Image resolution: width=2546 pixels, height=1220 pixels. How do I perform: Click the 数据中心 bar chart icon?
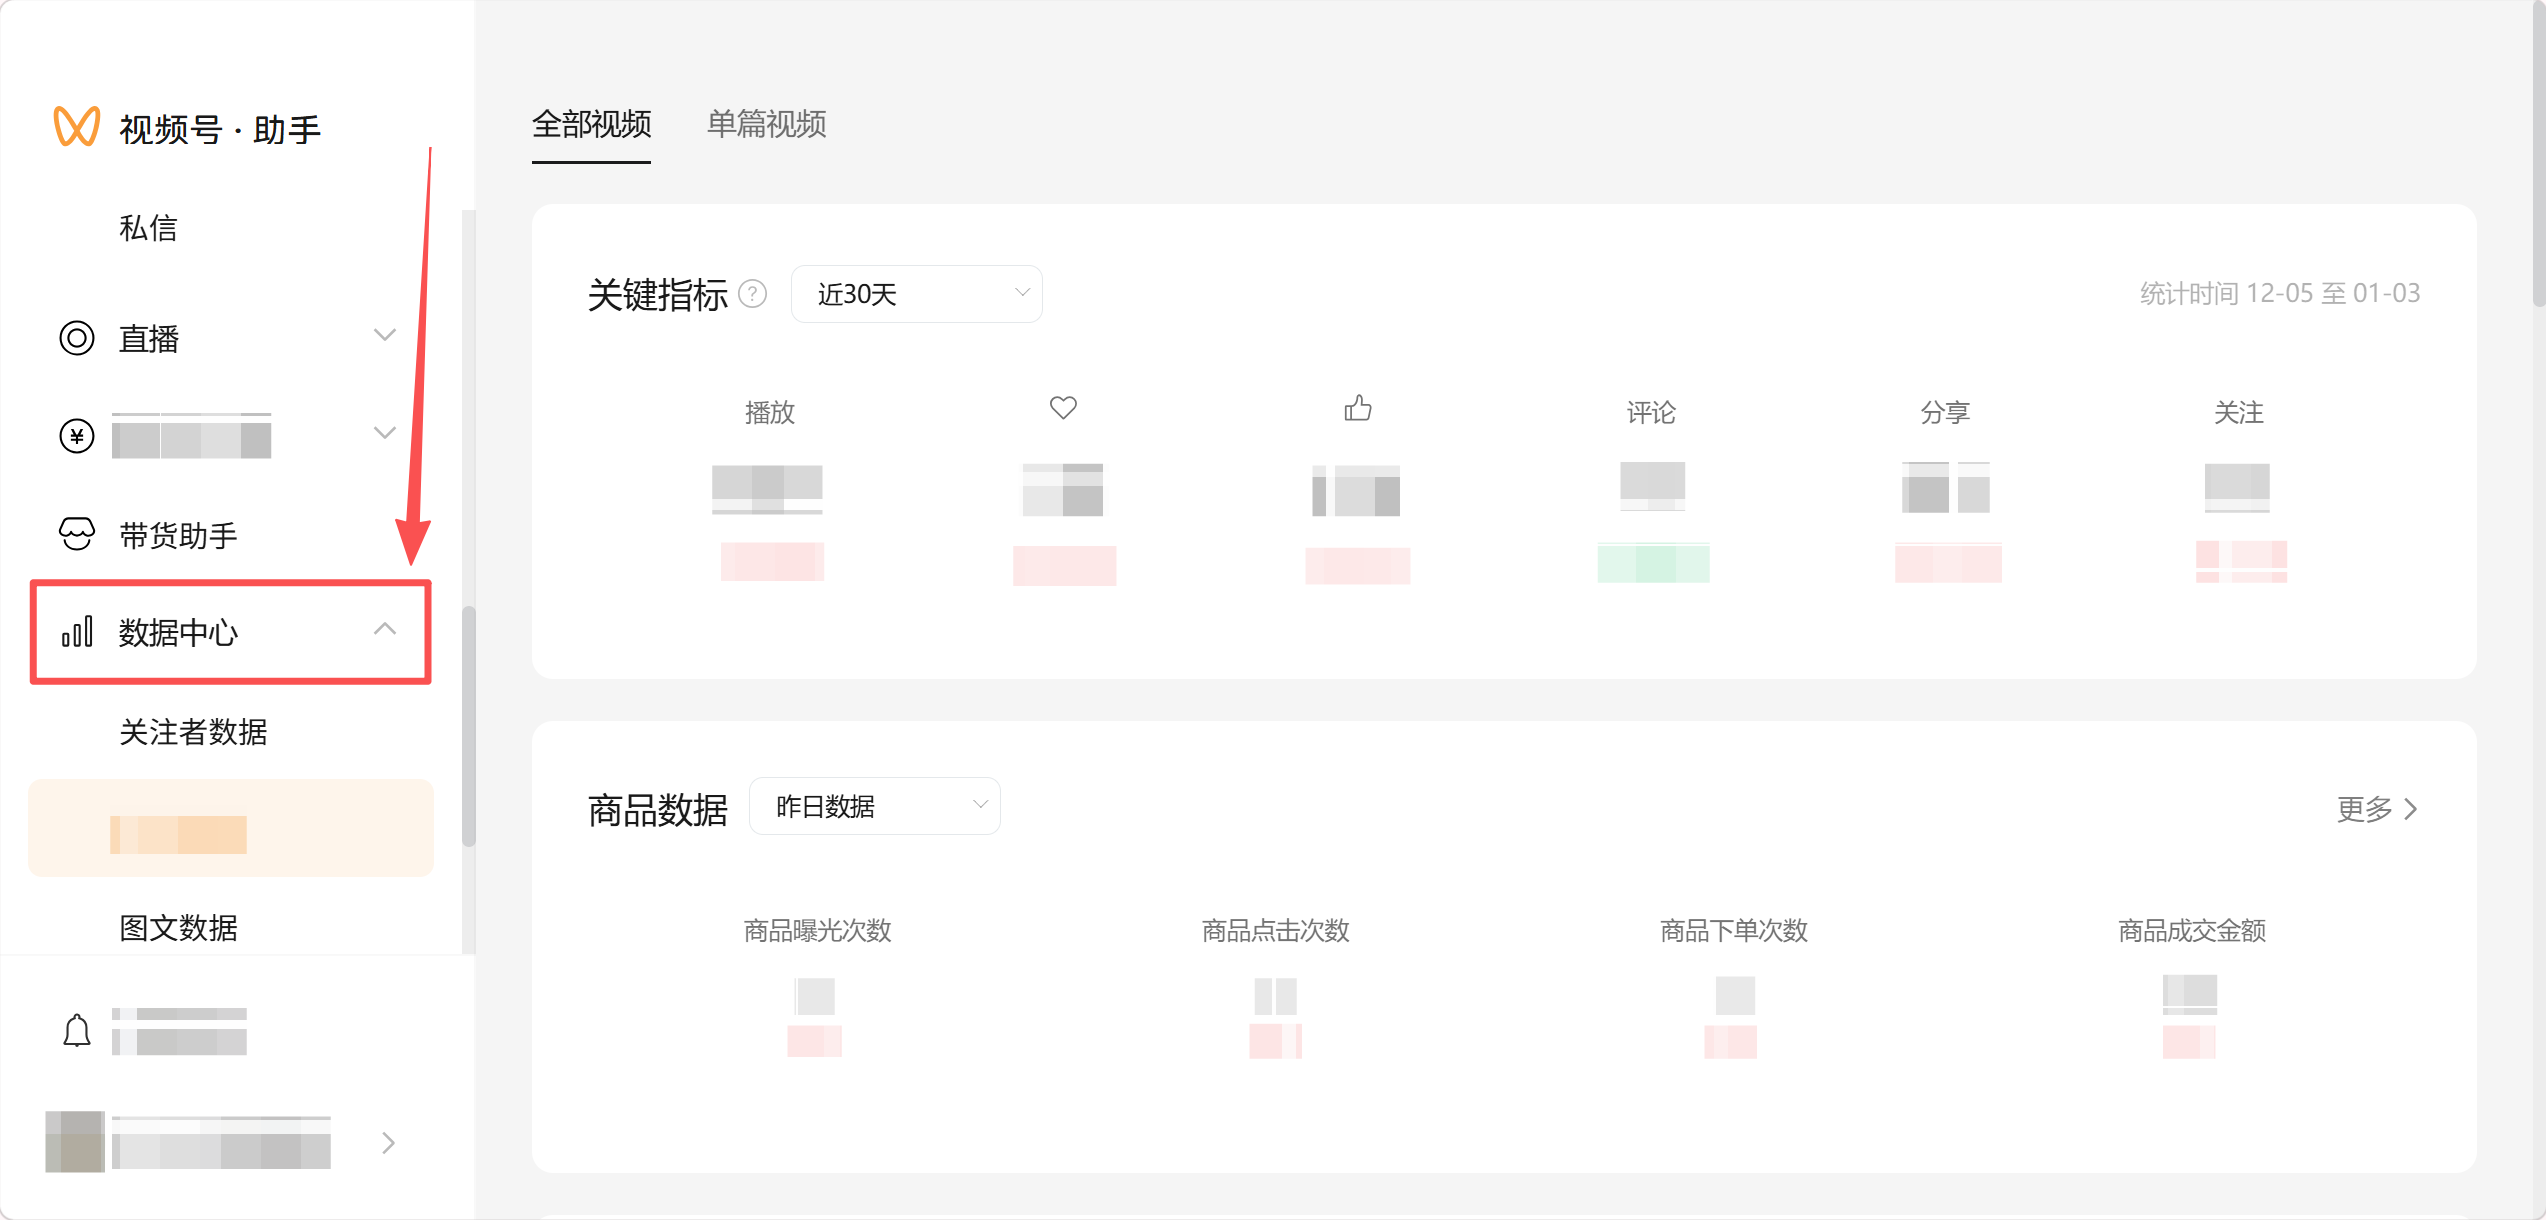pos(77,632)
